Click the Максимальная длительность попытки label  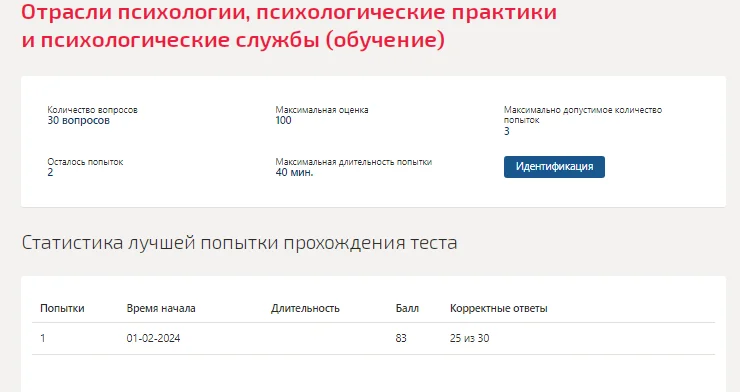pos(353,162)
